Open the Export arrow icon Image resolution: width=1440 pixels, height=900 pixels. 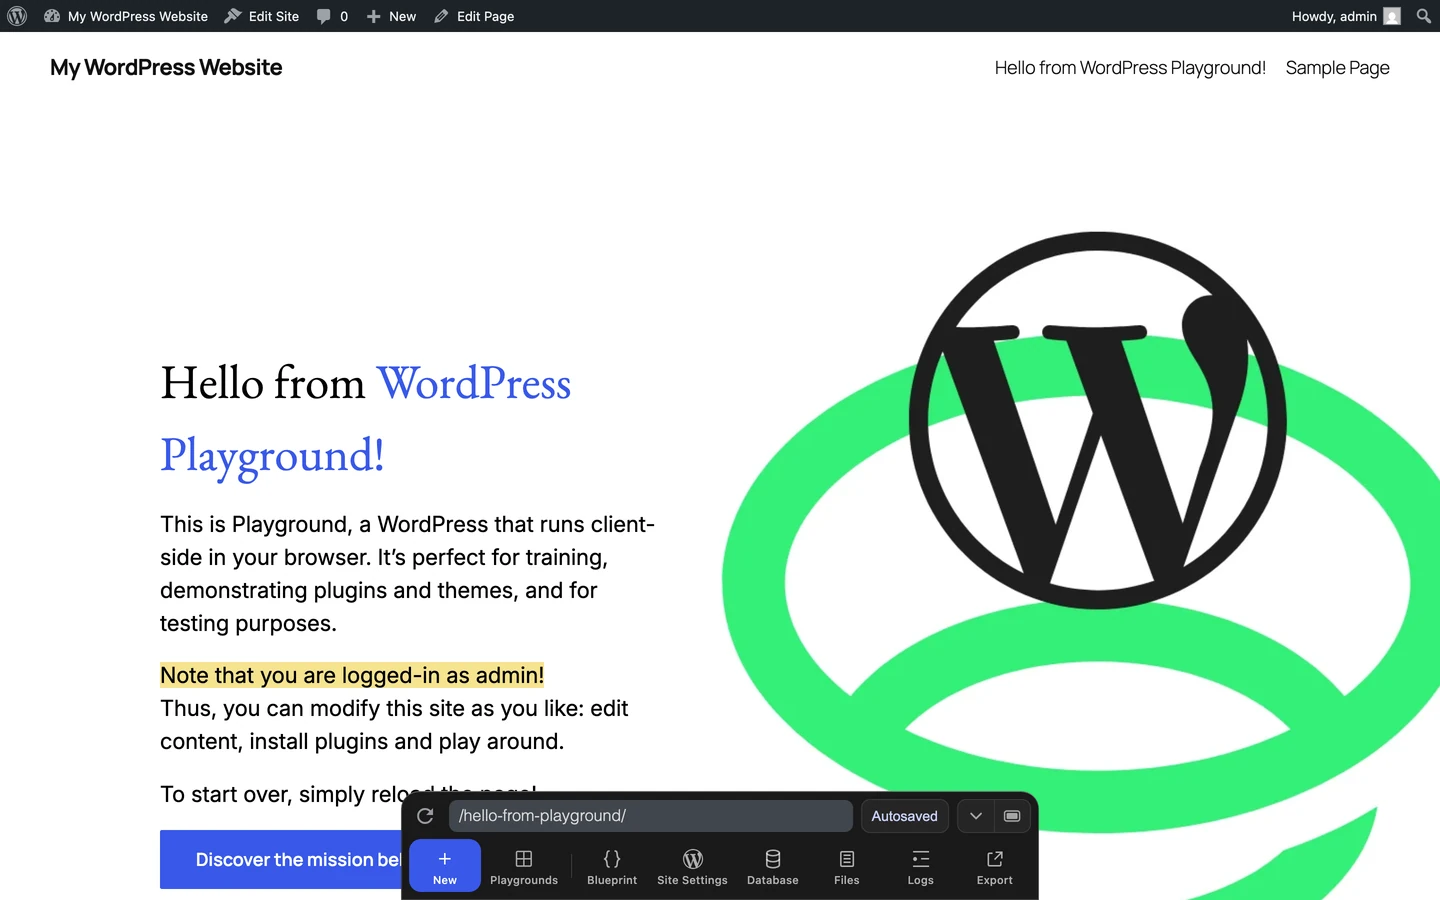click(x=995, y=866)
